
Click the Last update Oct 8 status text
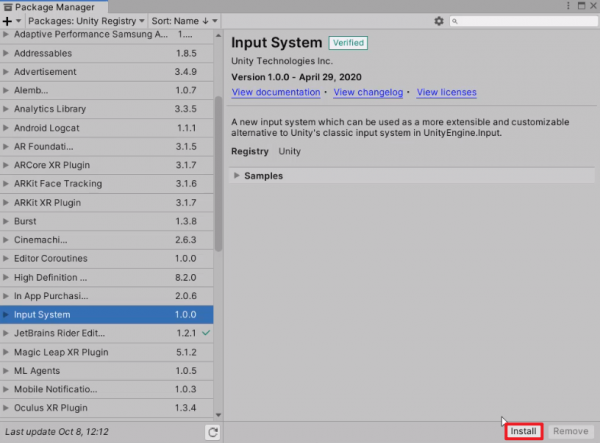coord(57,432)
